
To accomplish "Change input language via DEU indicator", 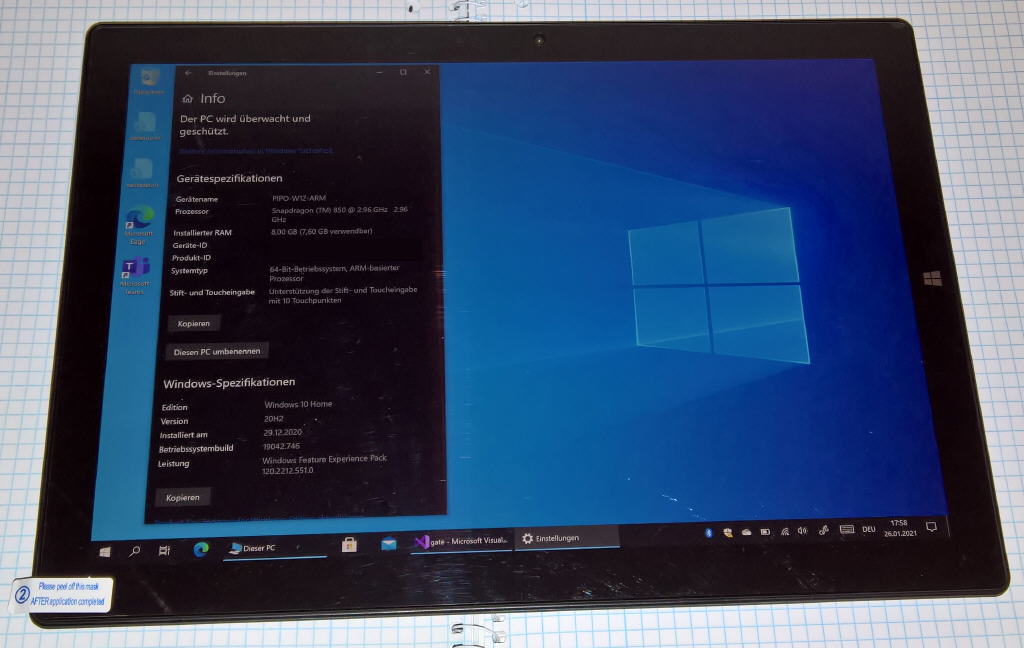I will pos(869,529).
